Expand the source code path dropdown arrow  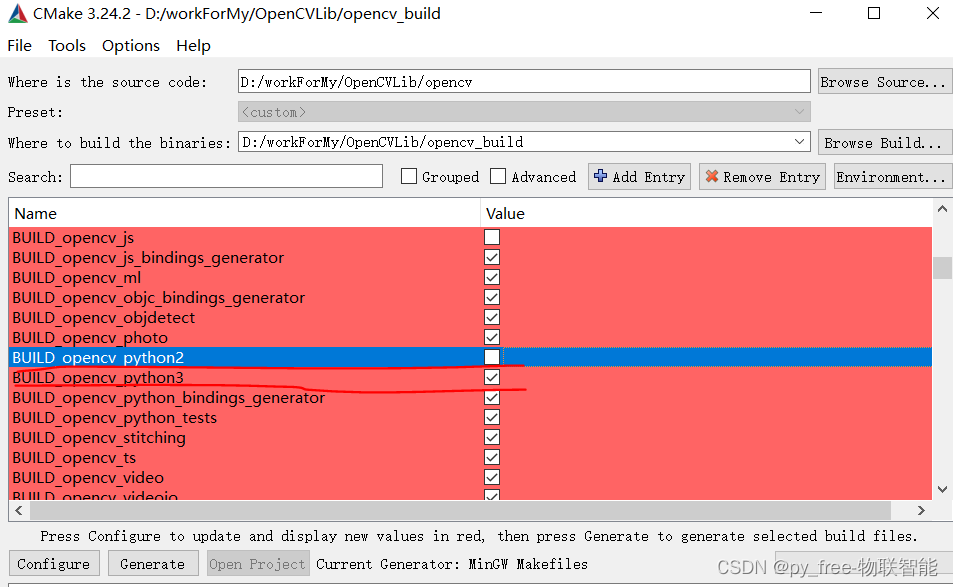pos(801,81)
